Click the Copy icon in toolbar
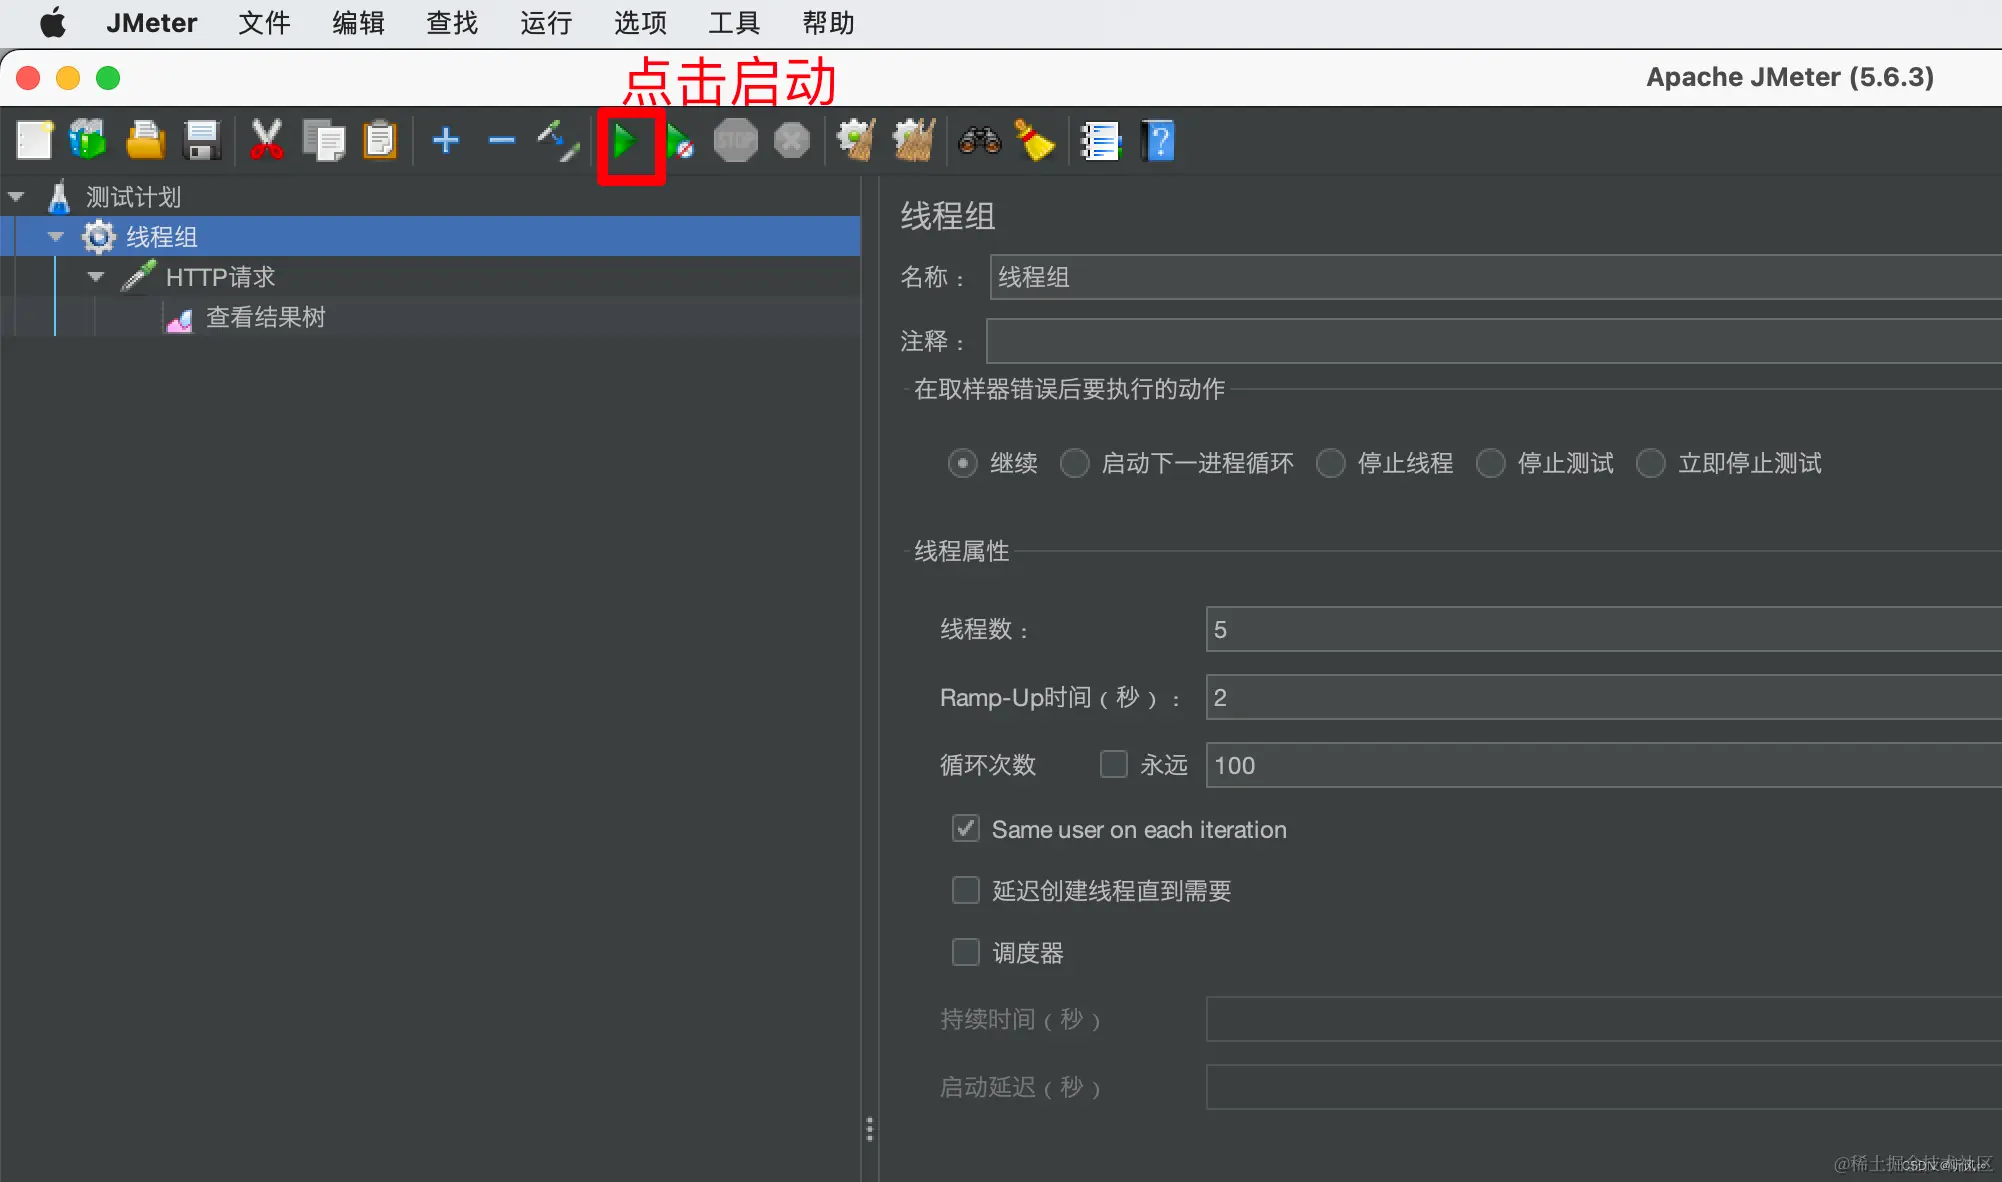Viewport: 2002px width, 1182px height. coord(323,140)
